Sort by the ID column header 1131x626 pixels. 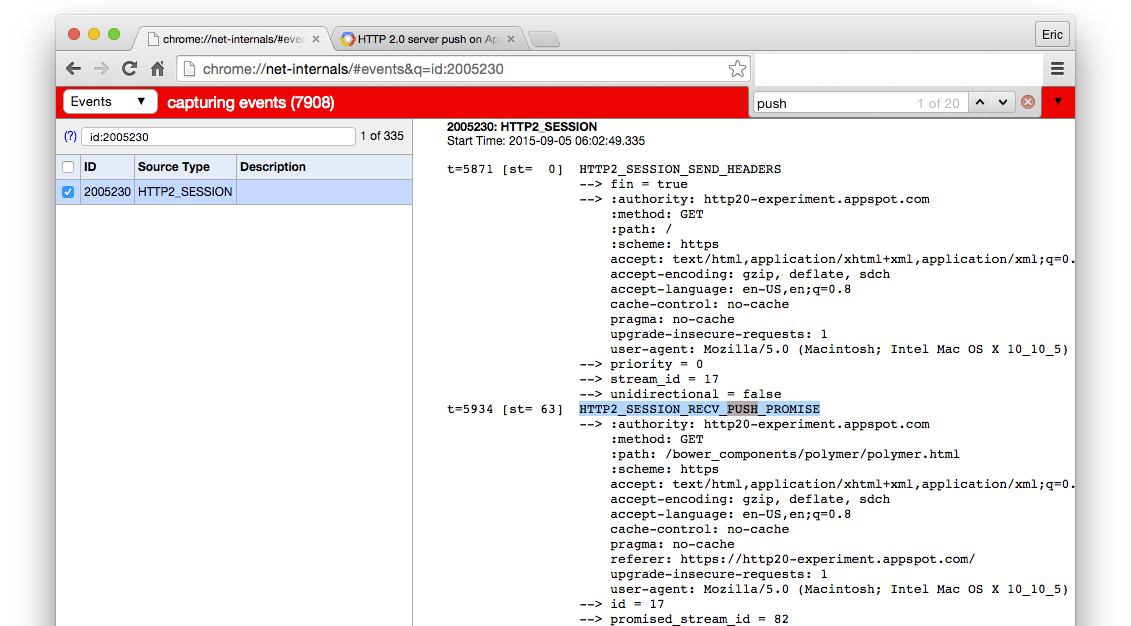[x=107, y=167]
